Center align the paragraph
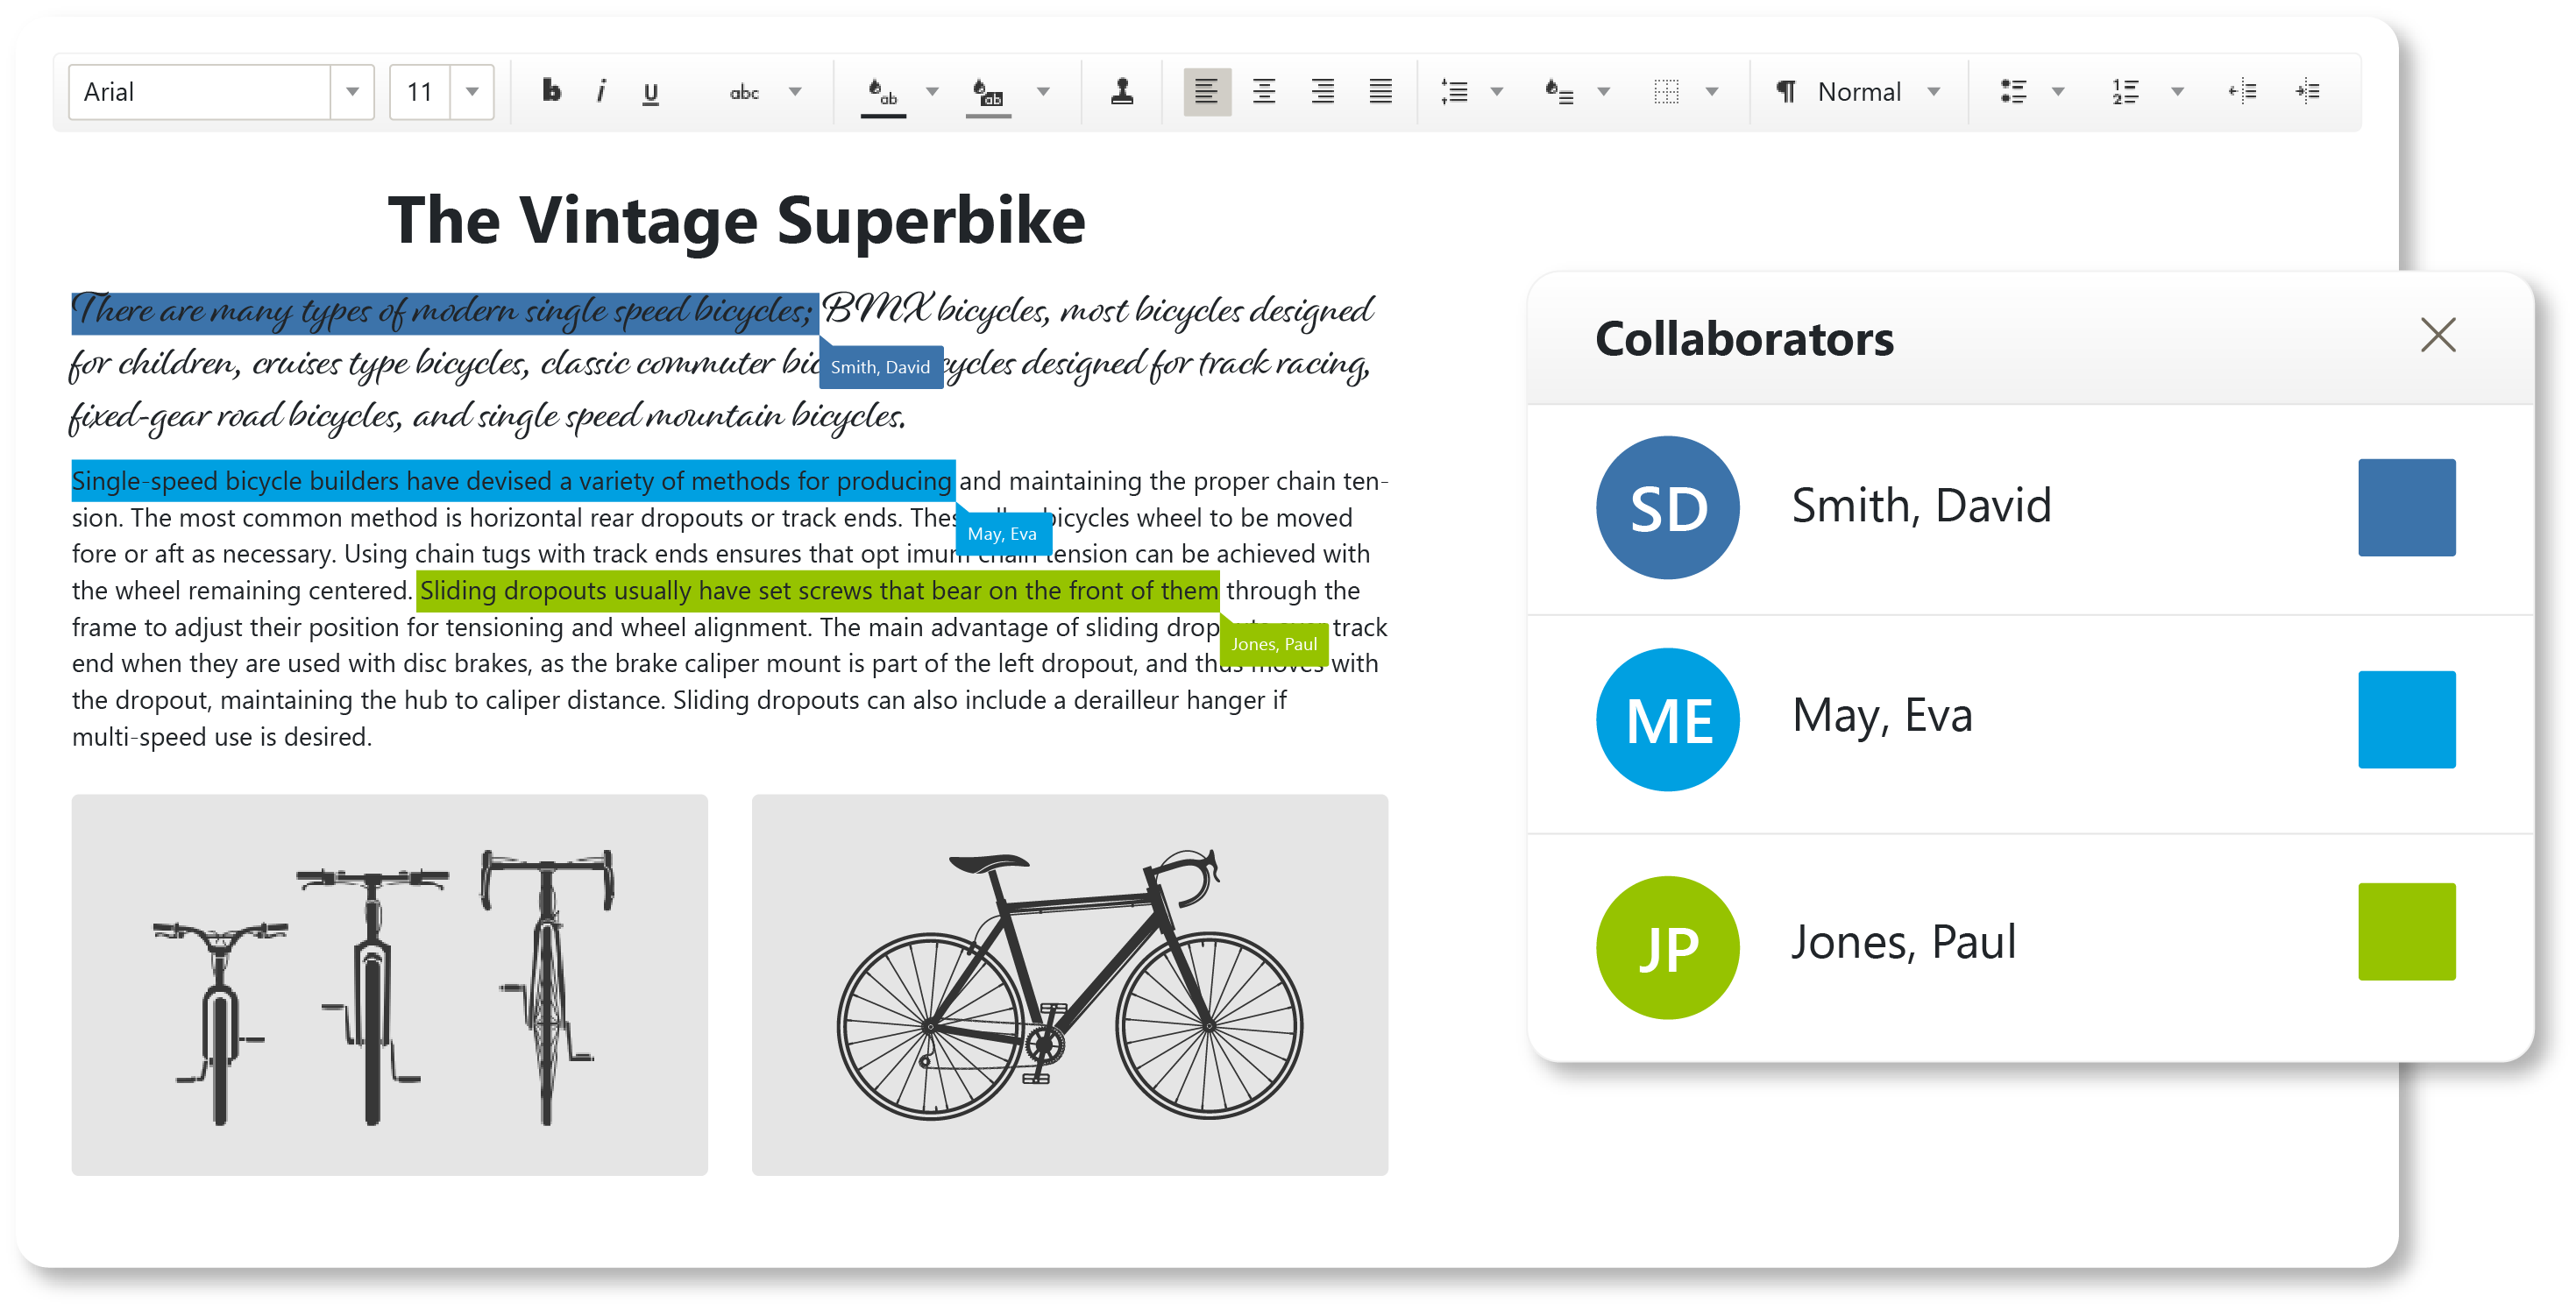 tap(1264, 92)
